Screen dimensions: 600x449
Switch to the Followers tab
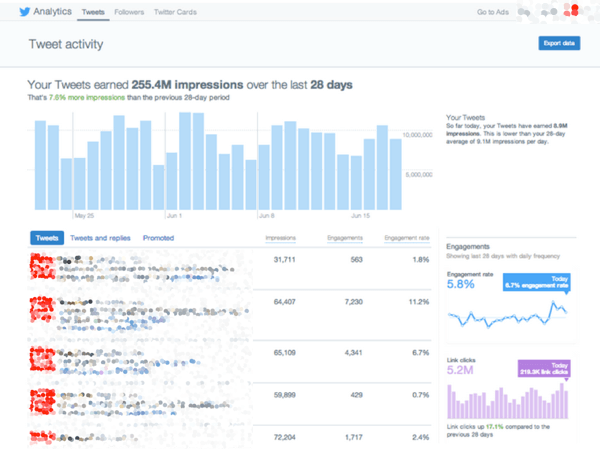129,12
